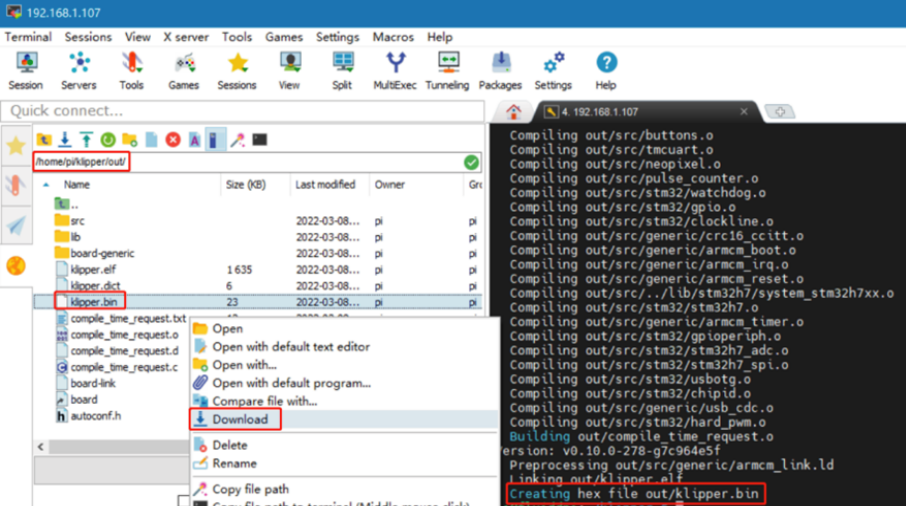Toggle the highlighted blue SFTP toolbar button
This screenshot has height=506, width=906.
[x=214, y=140]
